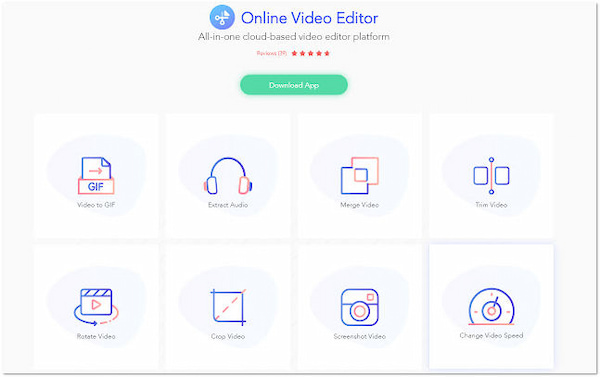Click the 'Trim Video' label

(x=491, y=205)
